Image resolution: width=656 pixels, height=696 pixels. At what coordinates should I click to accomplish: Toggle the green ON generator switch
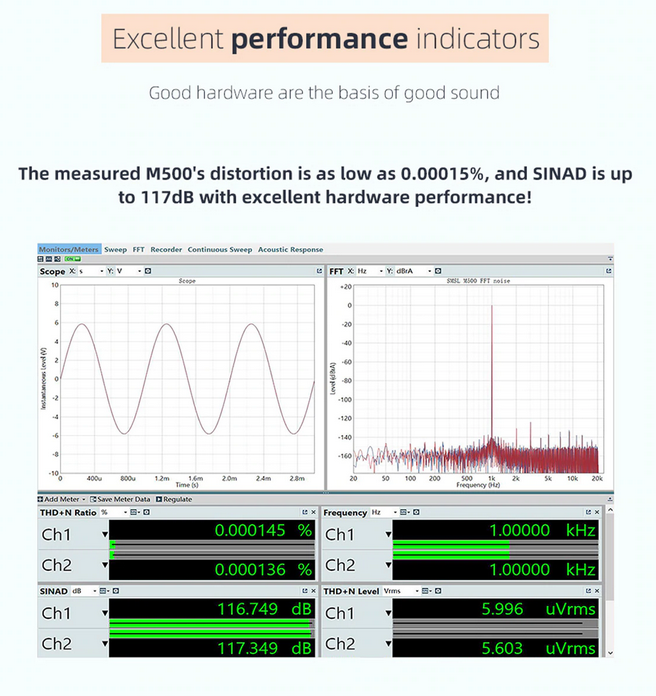coord(72,259)
